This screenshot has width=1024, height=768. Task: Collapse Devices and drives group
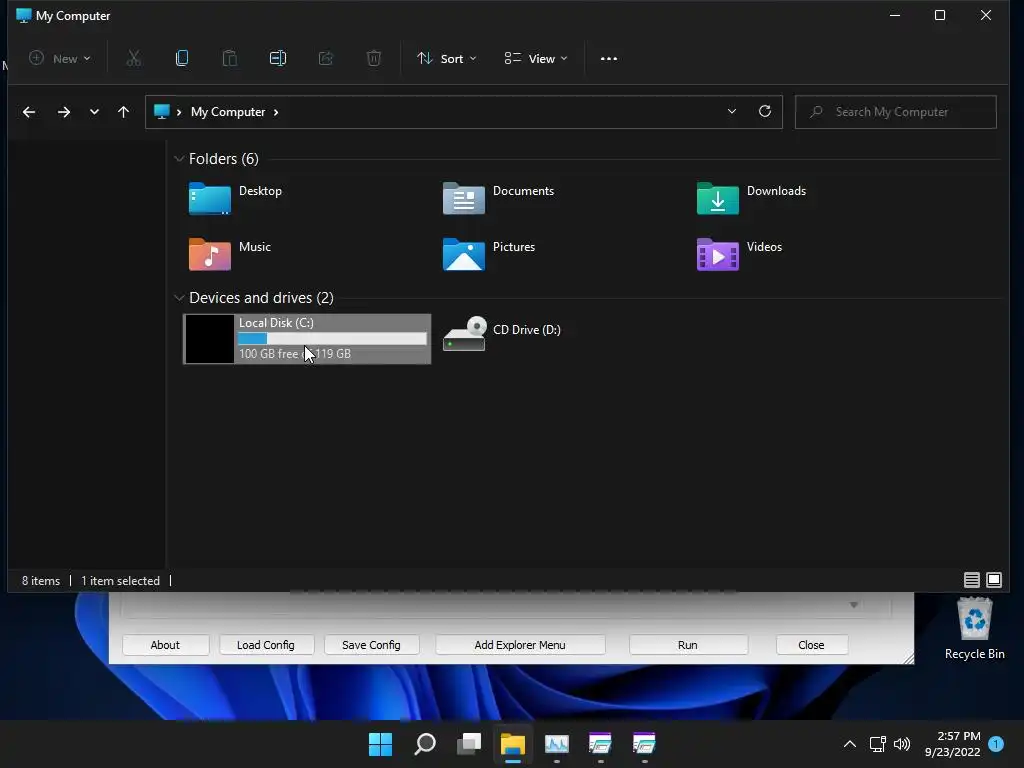tap(179, 298)
